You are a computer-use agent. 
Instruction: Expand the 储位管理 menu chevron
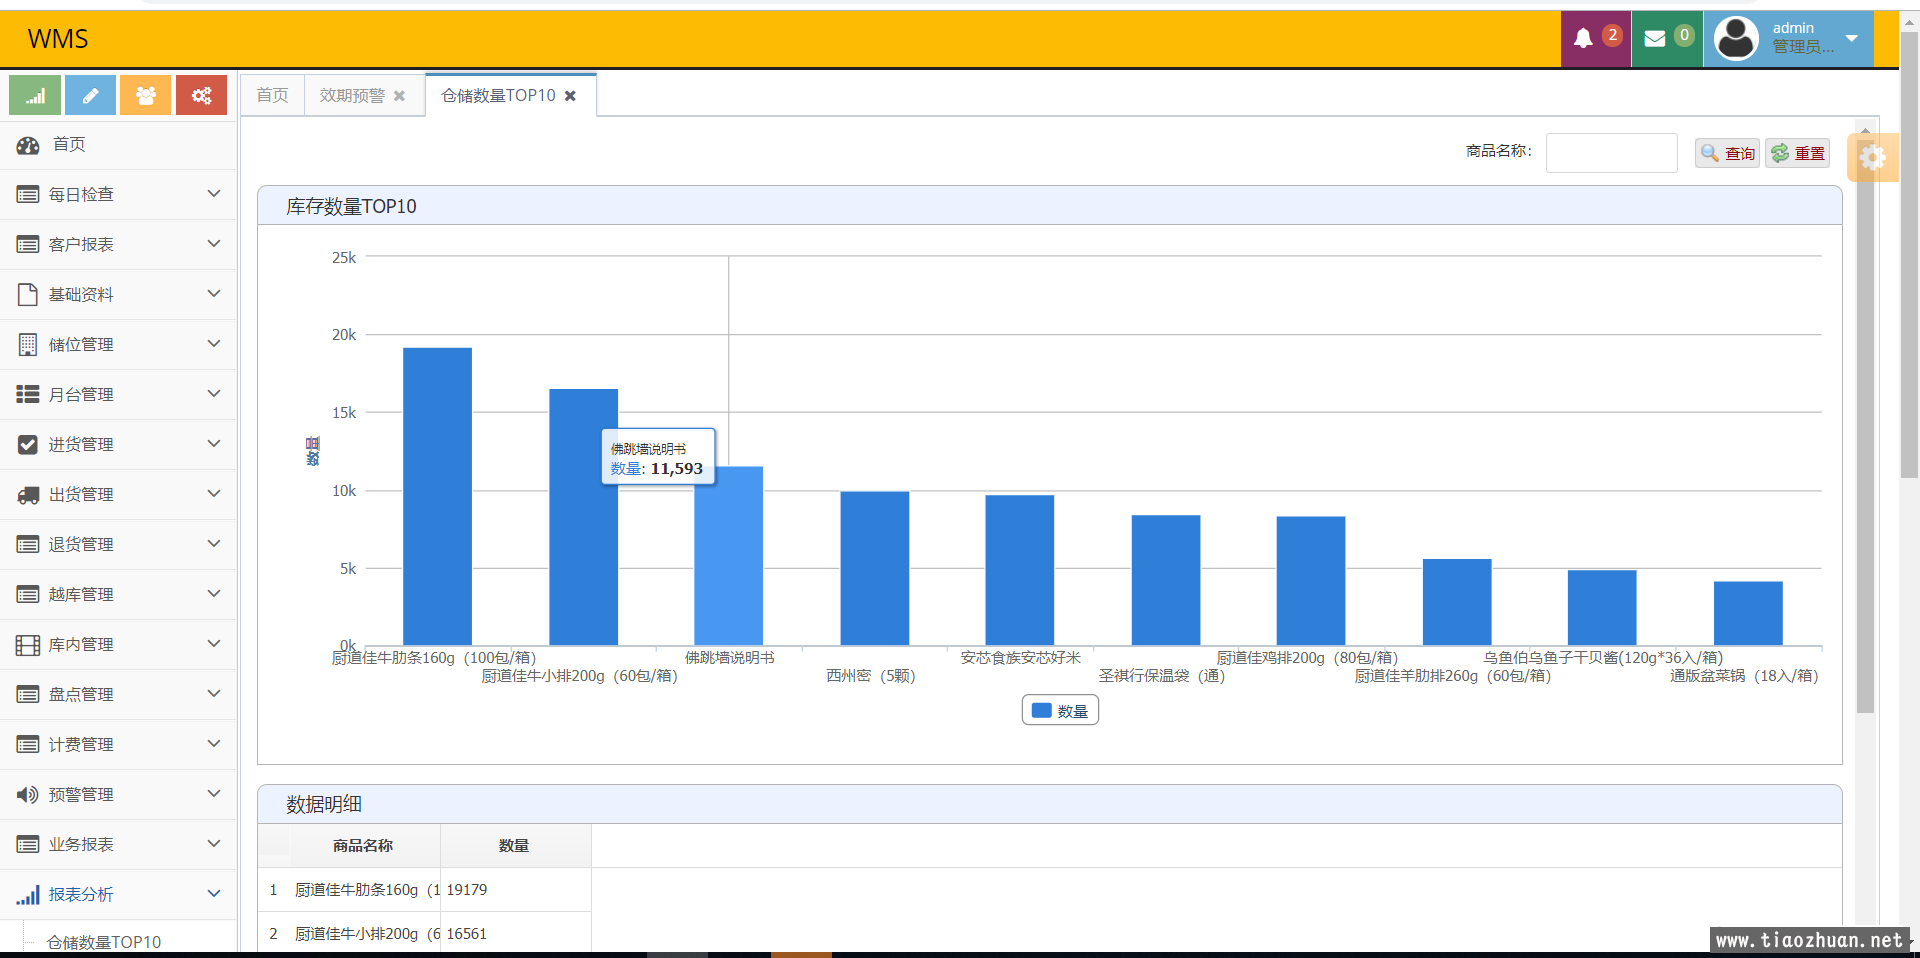click(x=213, y=343)
